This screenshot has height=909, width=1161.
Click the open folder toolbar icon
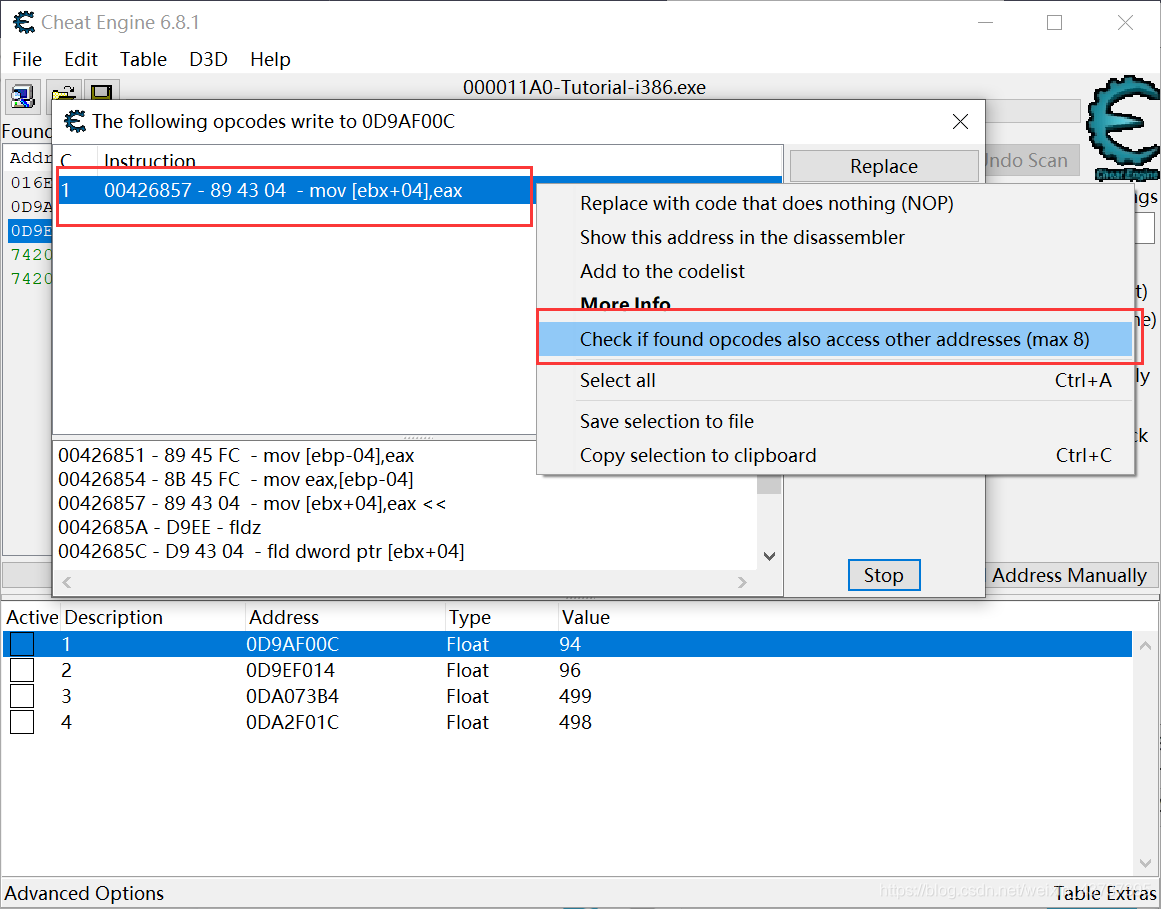click(x=64, y=94)
